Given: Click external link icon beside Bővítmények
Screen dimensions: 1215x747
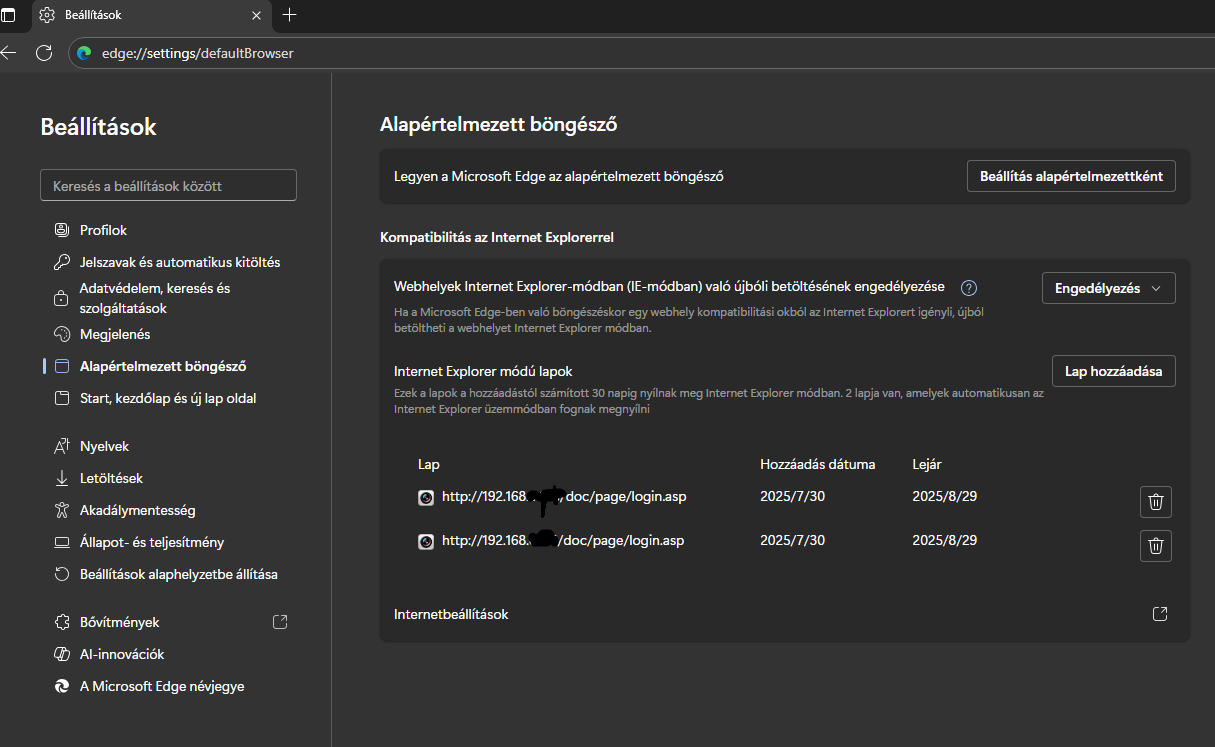Looking at the screenshot, I should pyautogui.click(x=280, y=622).
